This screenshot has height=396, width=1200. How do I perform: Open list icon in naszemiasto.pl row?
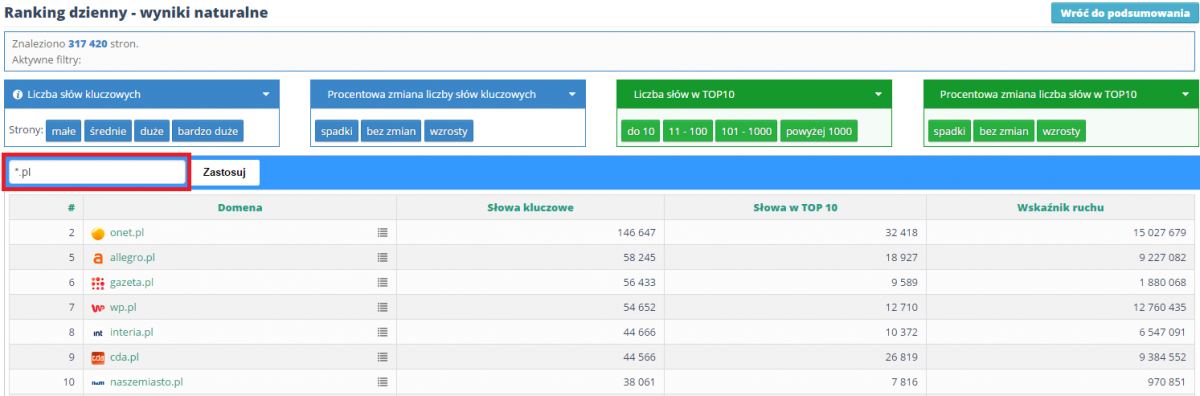pyautogui.click(x=382, y=383)
